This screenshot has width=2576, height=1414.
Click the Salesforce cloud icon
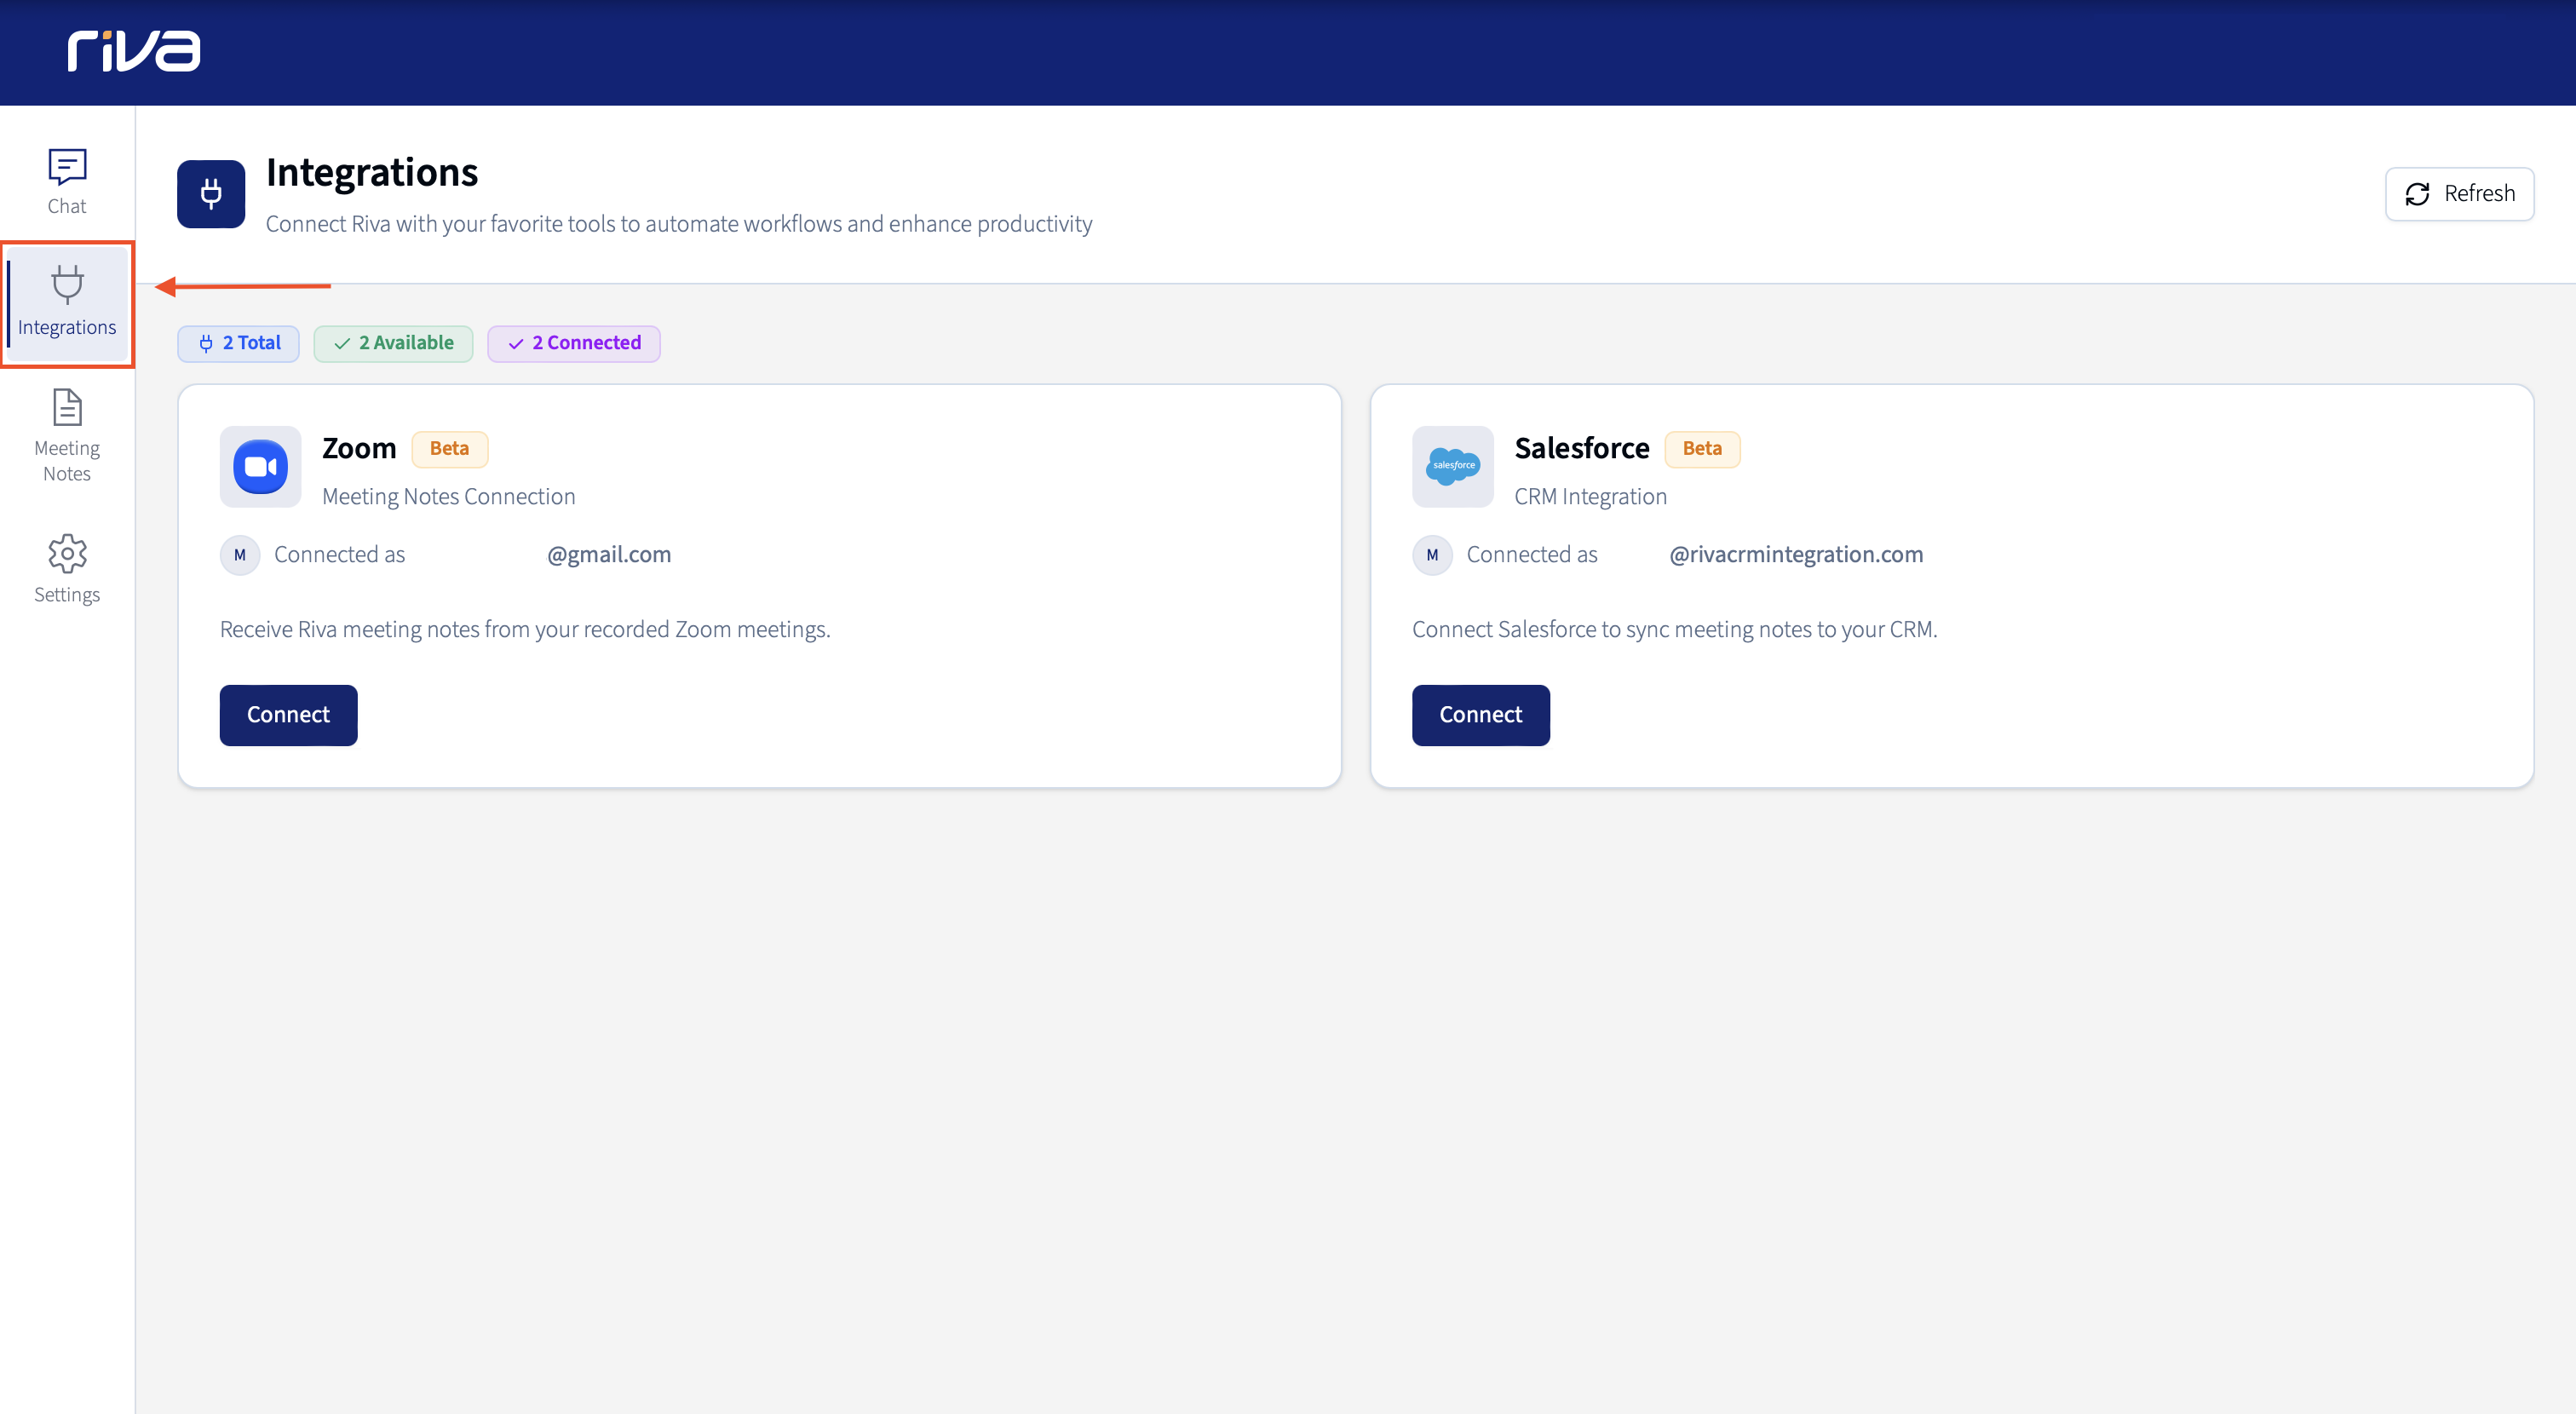(1453, 467)
